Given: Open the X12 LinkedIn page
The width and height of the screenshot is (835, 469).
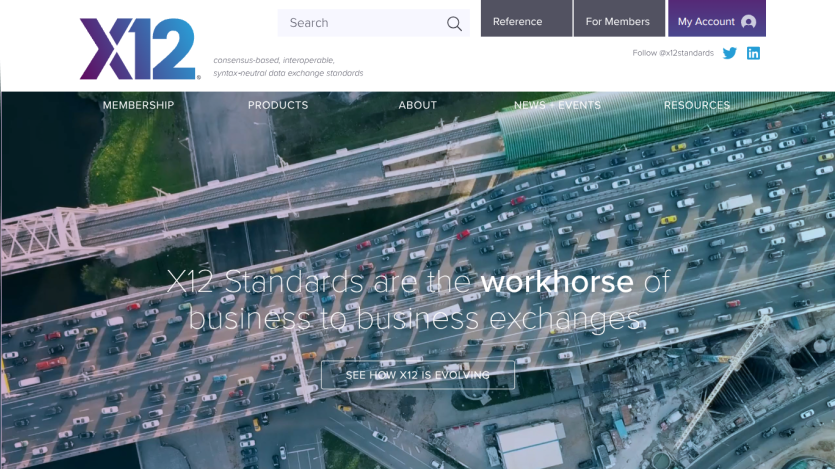Looking at the screenshot, I should tap(753, 53).
